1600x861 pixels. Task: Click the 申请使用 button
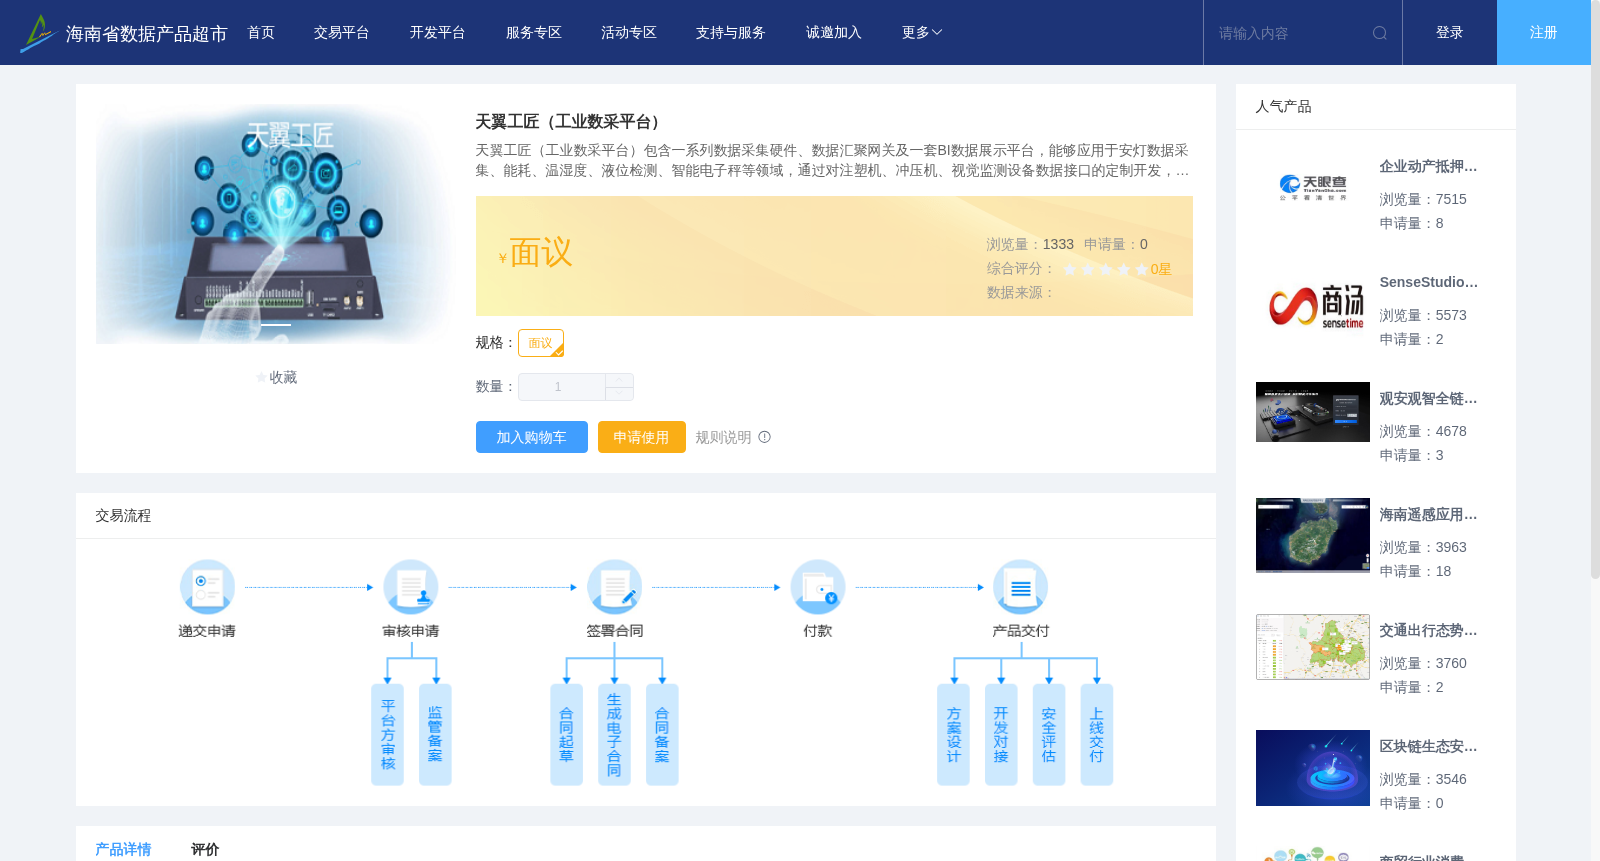642,437
